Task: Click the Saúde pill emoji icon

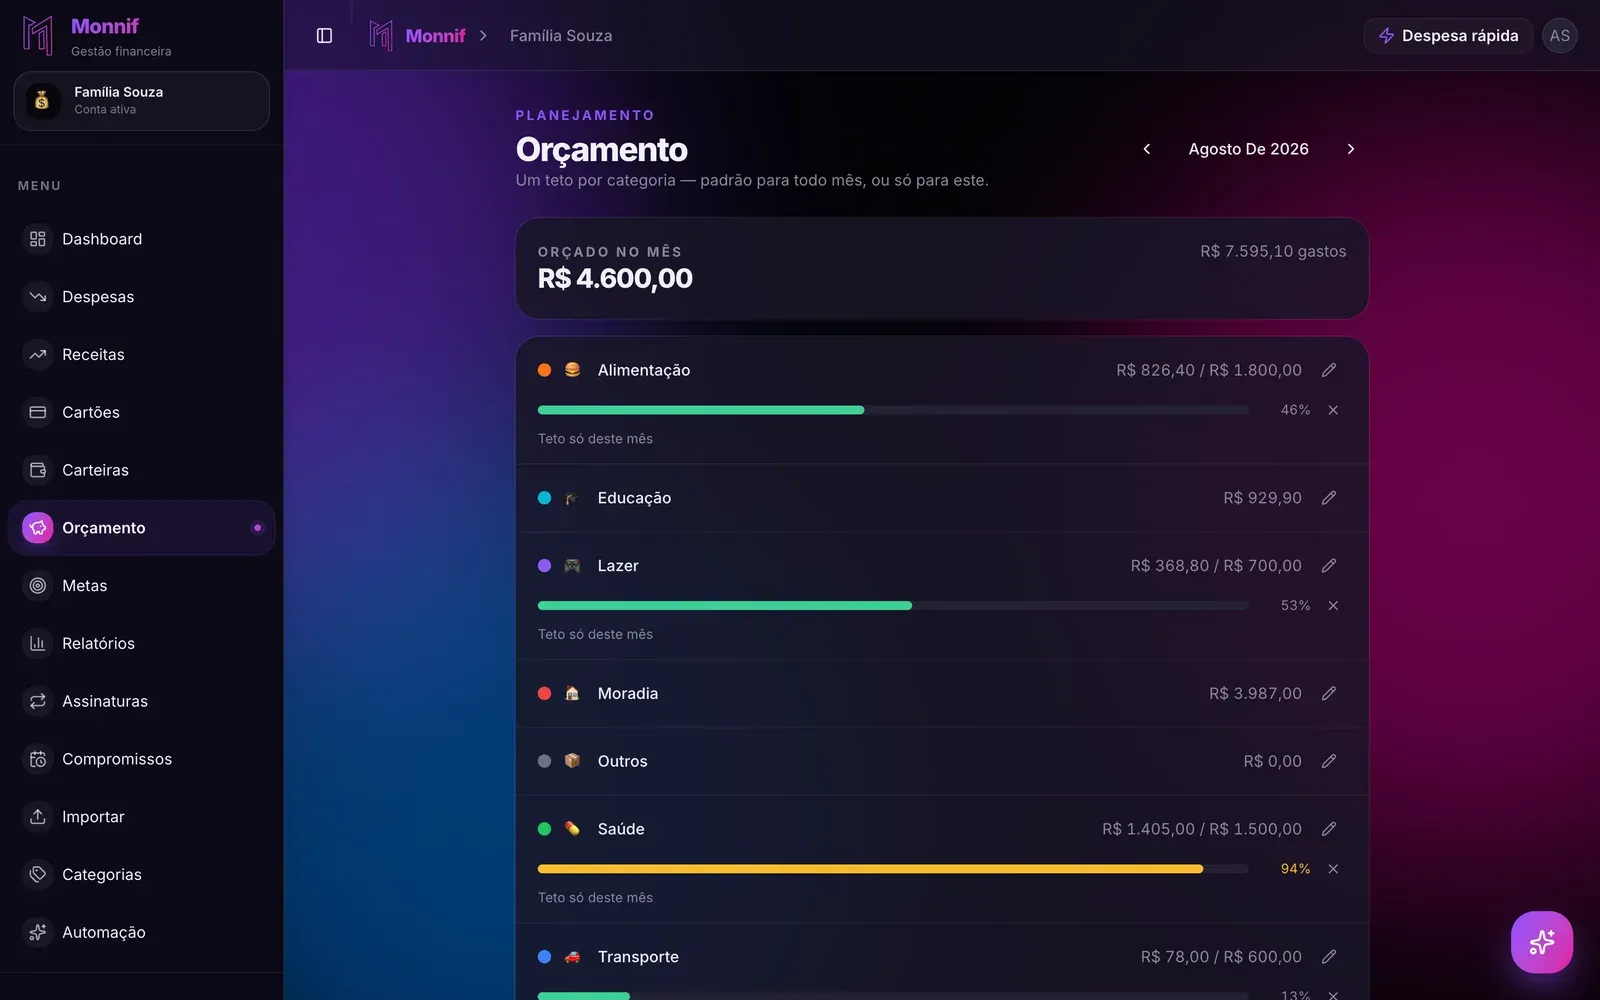Action: (x=572, y=829)
